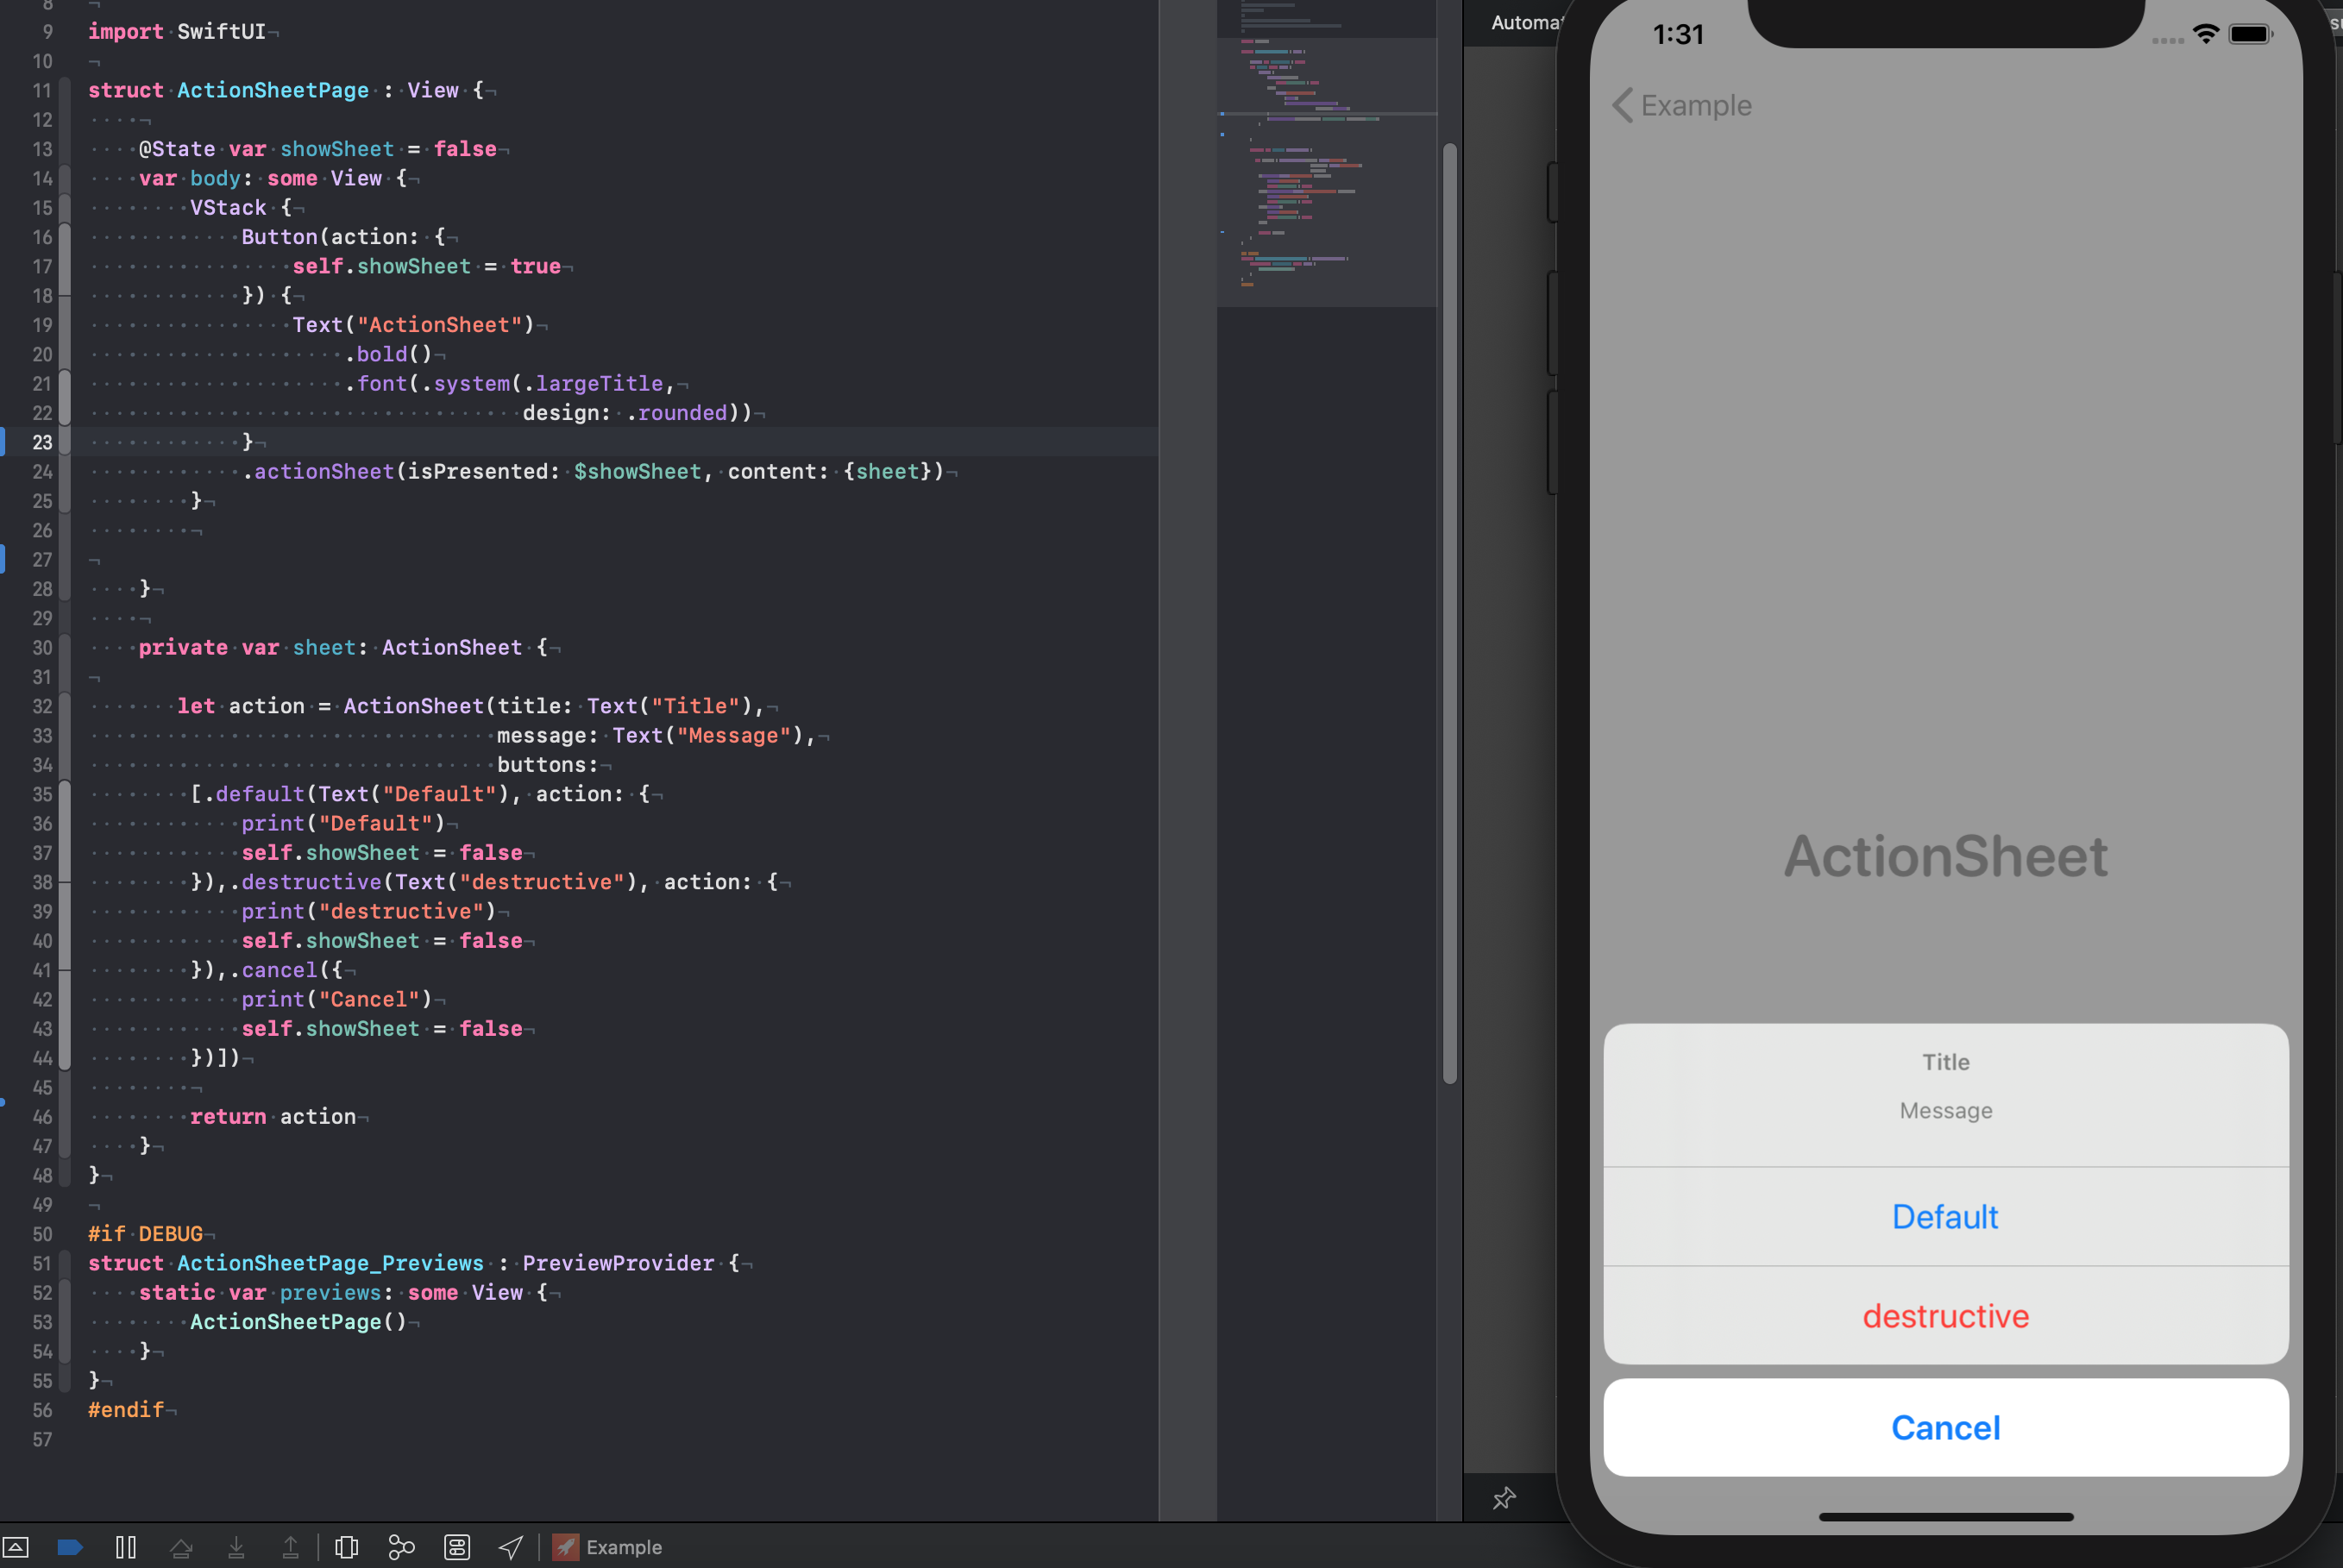Viewport: 2343px width, 1568px height.
Task: Click the Example app rocket icon
Action: pos(565,1546)
